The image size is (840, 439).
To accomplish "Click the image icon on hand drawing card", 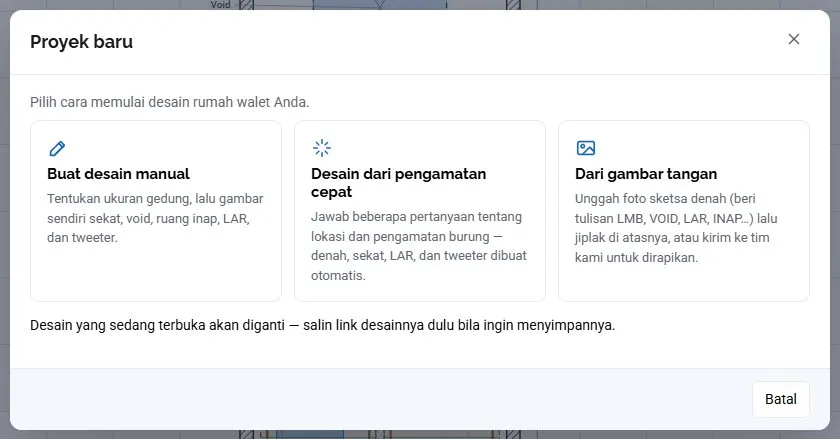I will coord(586,148).
